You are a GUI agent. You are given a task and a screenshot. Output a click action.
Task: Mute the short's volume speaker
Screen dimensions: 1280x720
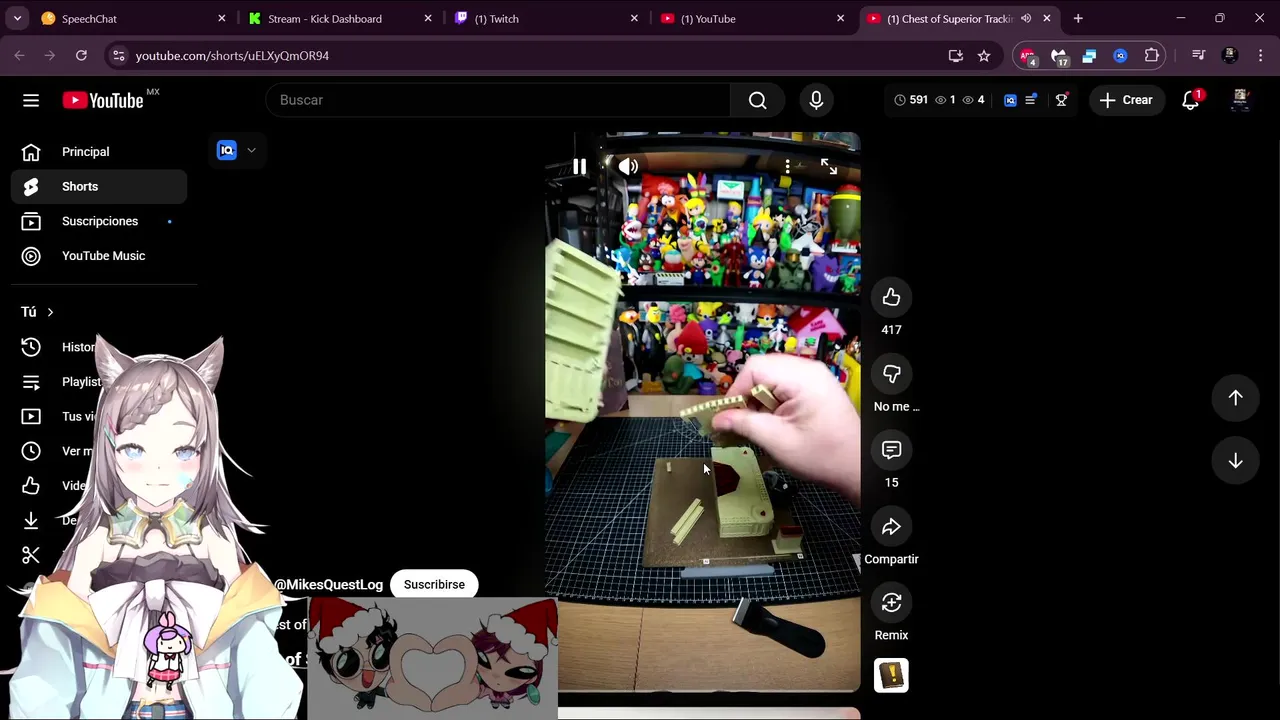(x=628, y=167)
